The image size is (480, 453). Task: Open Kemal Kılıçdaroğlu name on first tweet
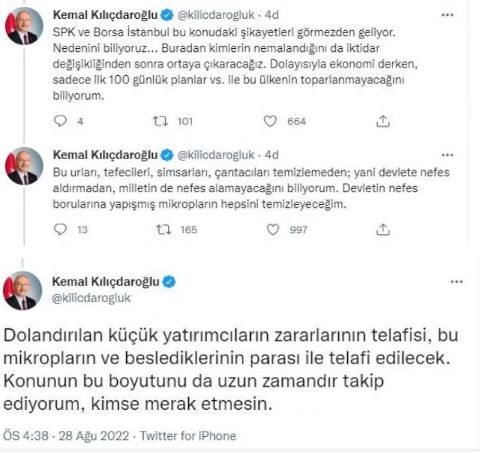(105, 15)
